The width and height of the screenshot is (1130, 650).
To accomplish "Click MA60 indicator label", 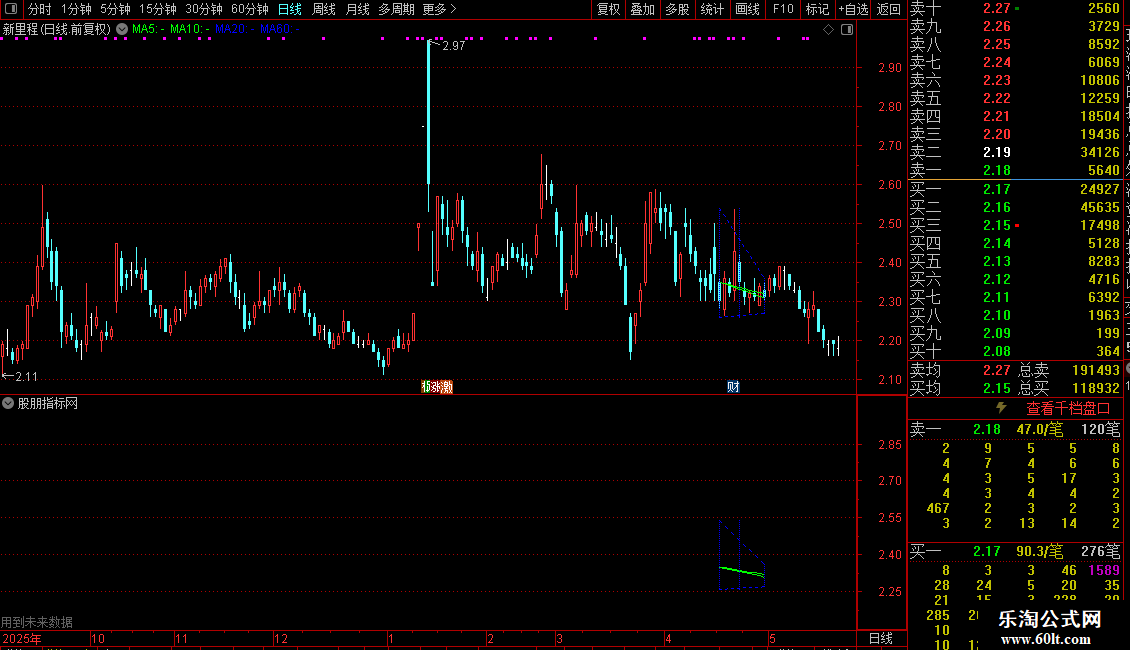I will click(280, 29).
